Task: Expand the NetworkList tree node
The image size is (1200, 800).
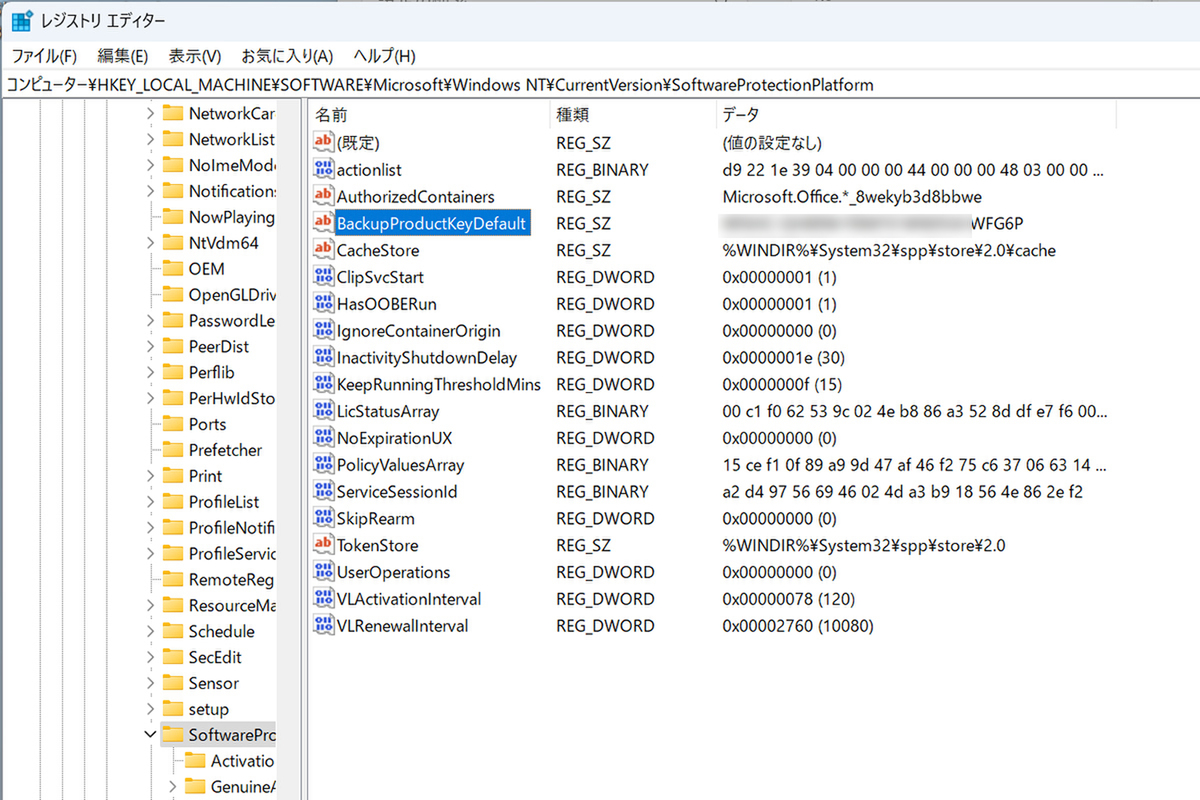Action: 150,139
